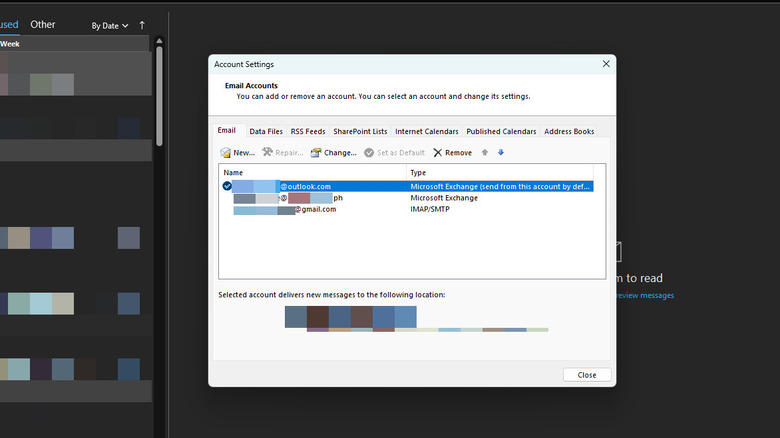Click Microsoft Exchange type in second row
This screenshot has width=780, height=438.
[x=444, y=198]
